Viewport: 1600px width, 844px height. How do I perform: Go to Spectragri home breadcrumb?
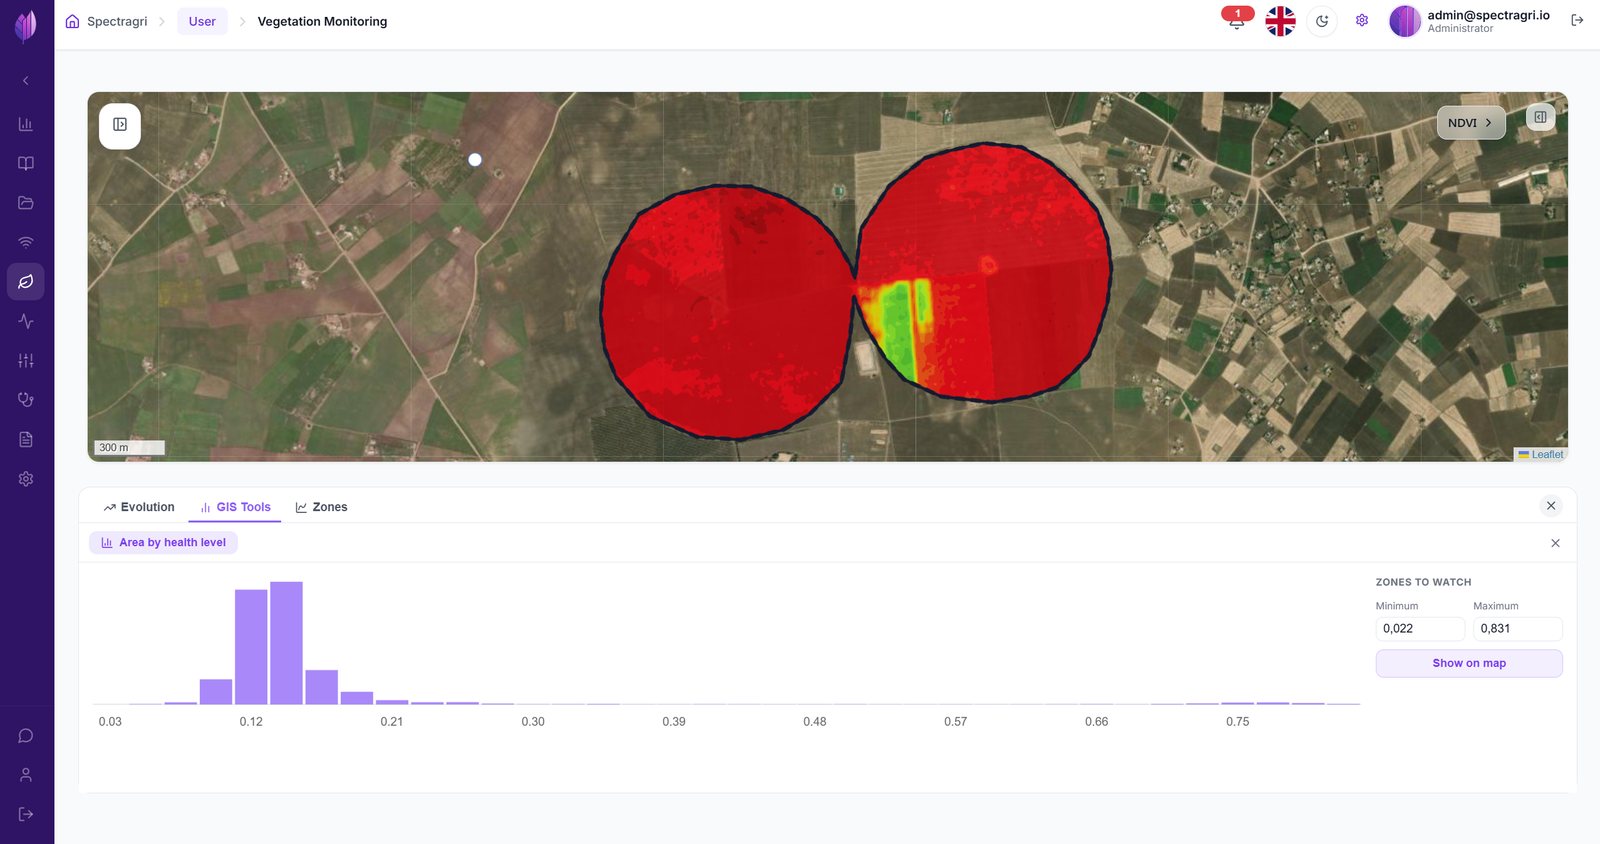click(106, 21)
